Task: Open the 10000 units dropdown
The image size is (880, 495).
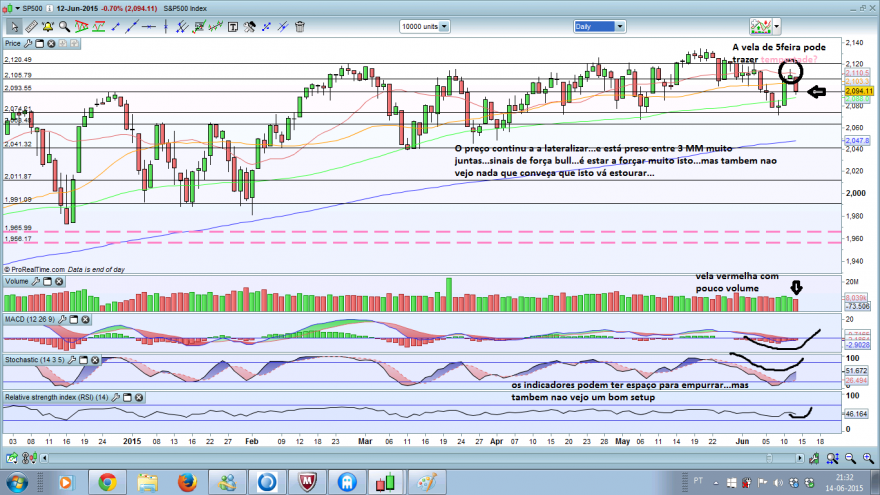Action: click(424, 26)
